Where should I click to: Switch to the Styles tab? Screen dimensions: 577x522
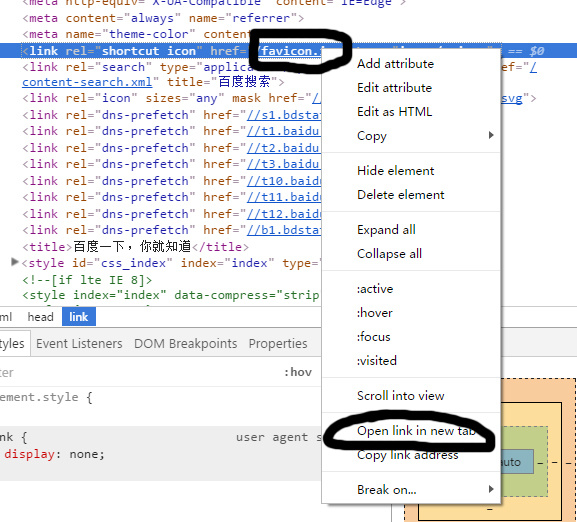click(x=12, y=344)
